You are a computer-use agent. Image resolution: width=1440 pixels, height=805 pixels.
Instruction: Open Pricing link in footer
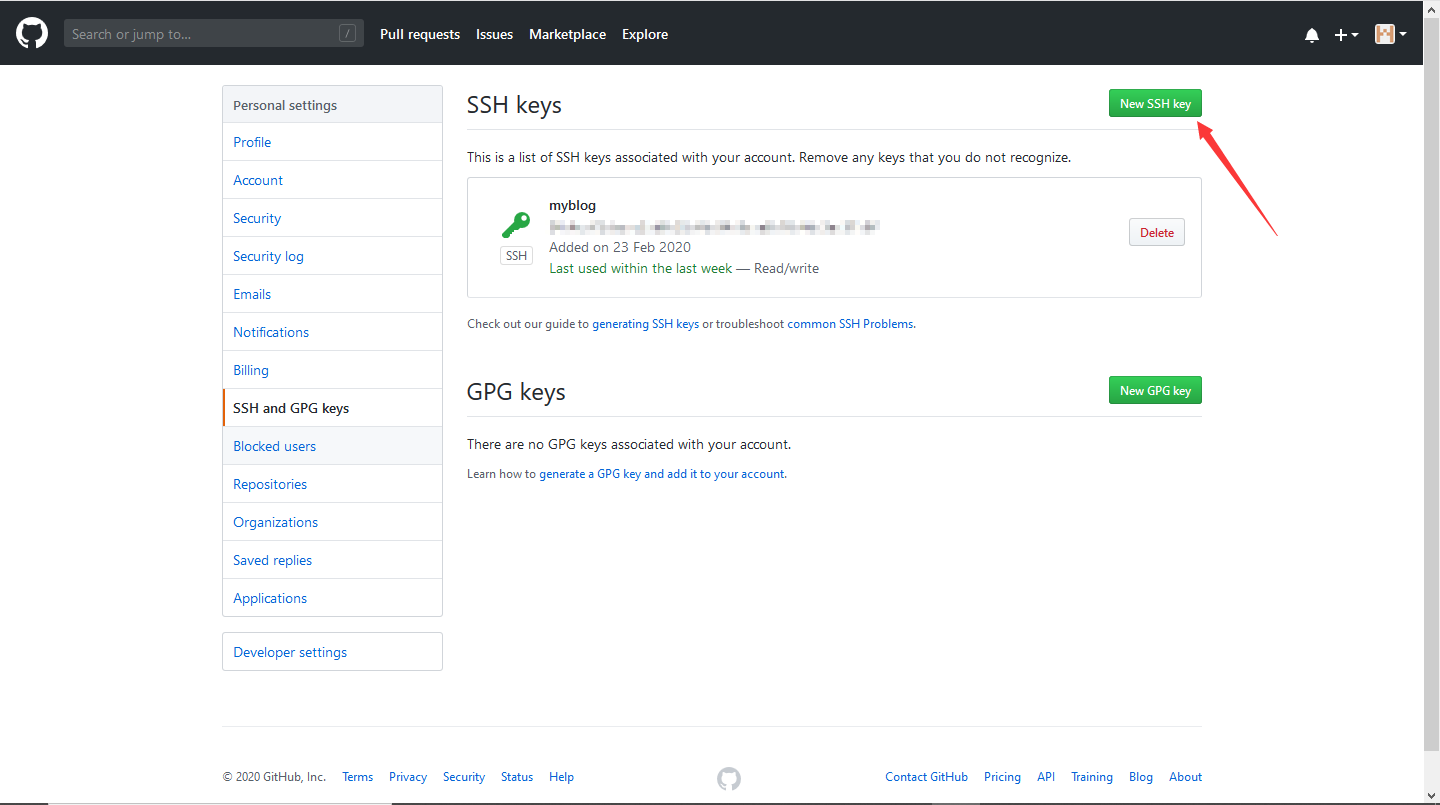click(1002, 777)
